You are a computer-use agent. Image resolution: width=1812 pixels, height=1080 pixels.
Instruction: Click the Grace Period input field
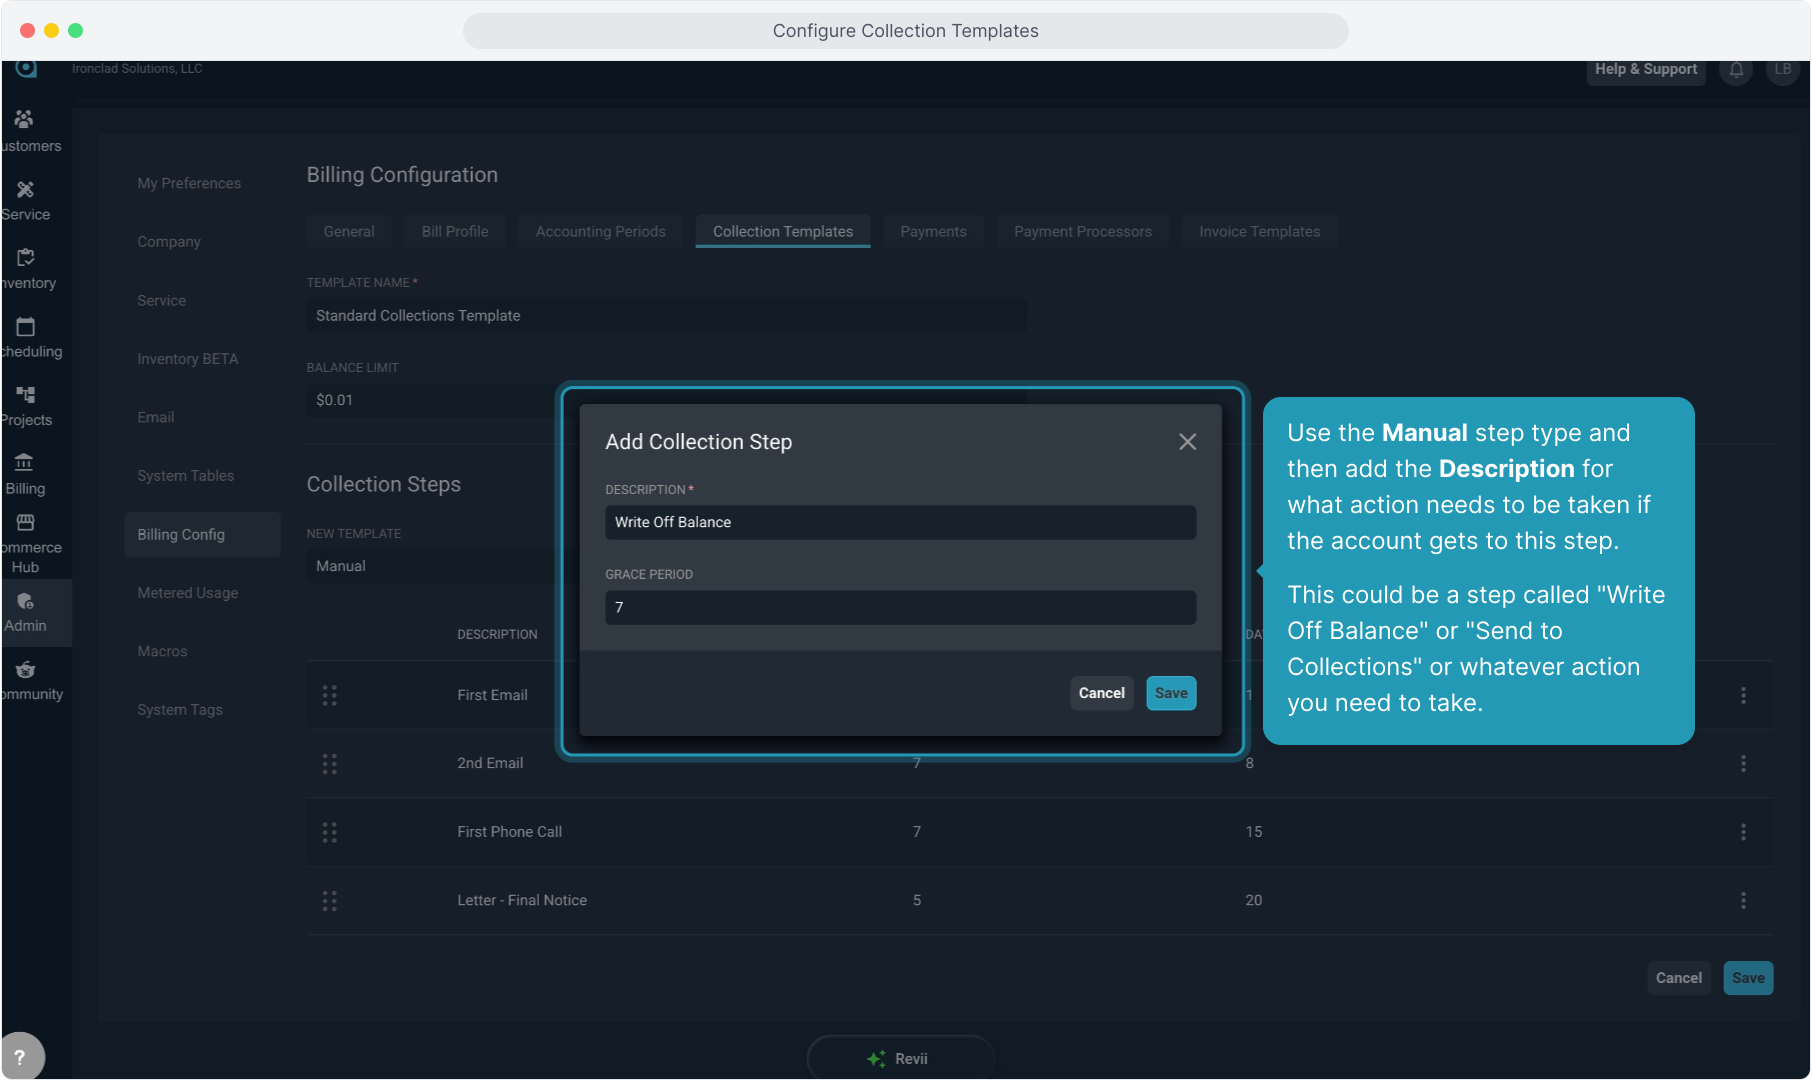[900, 607]
